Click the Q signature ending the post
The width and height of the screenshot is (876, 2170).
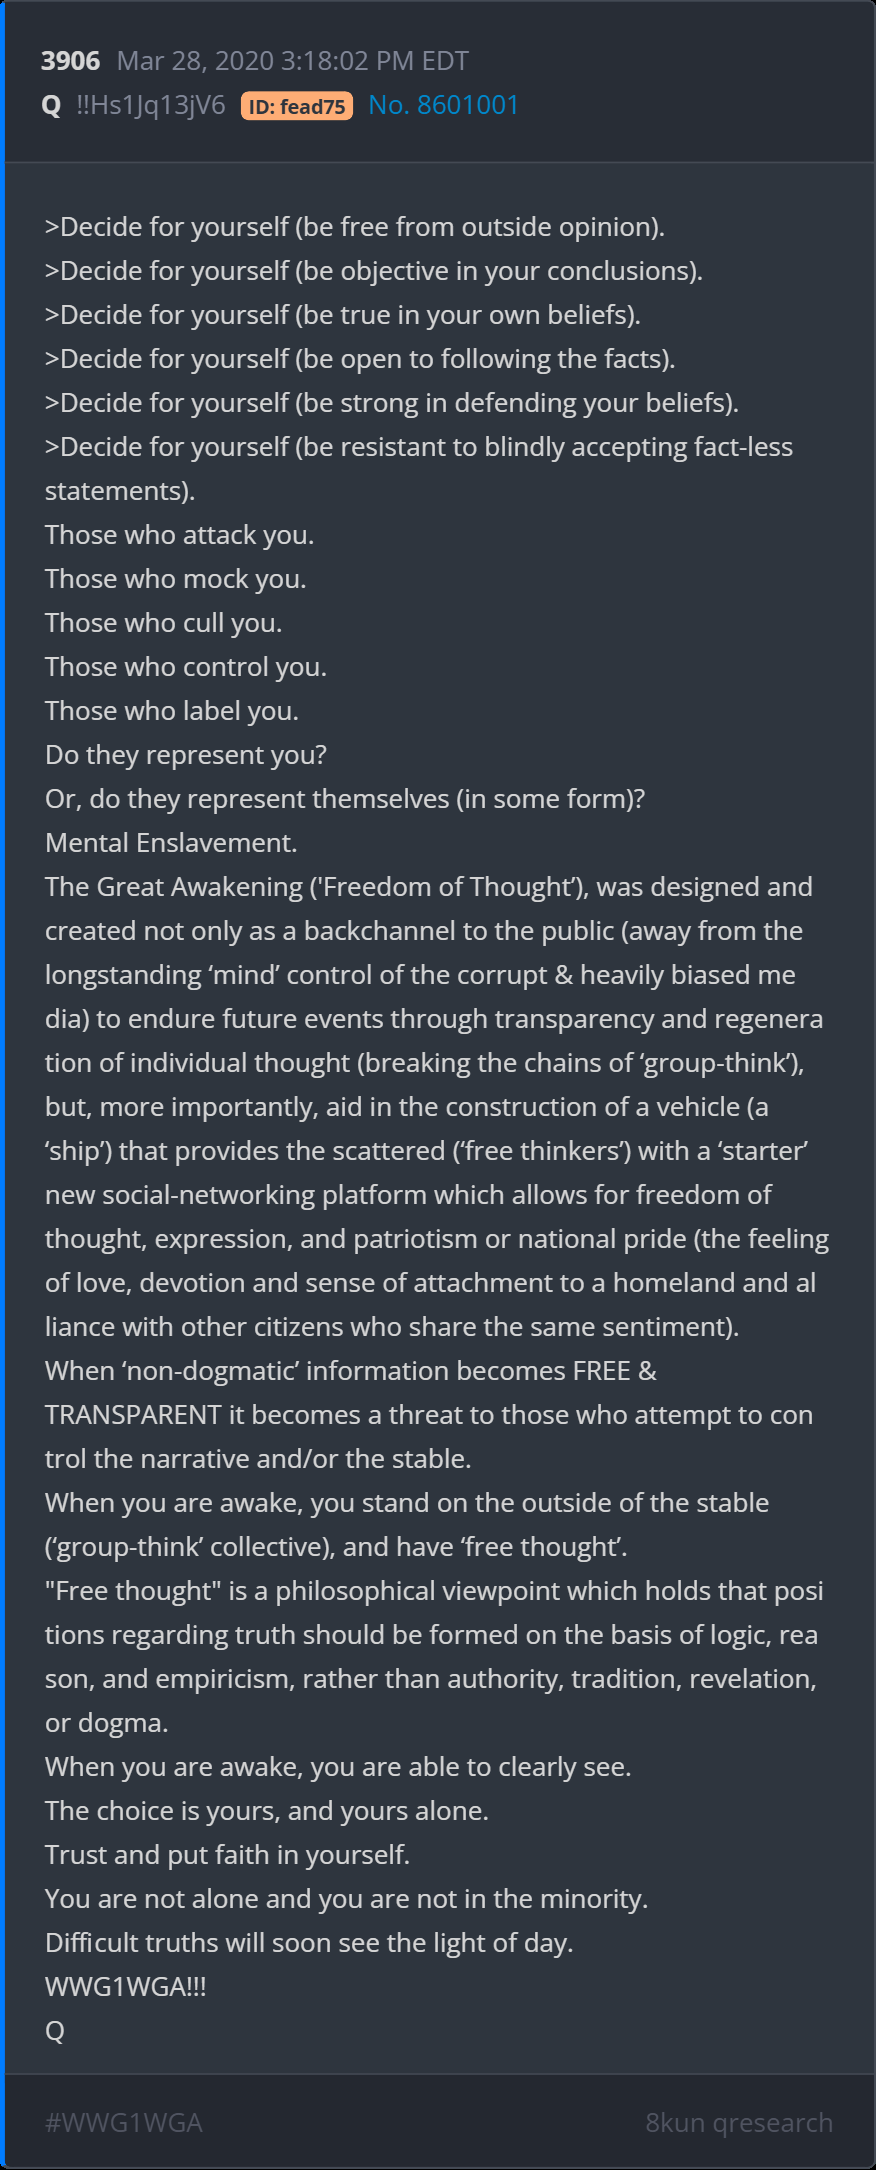click(55, 2031)
